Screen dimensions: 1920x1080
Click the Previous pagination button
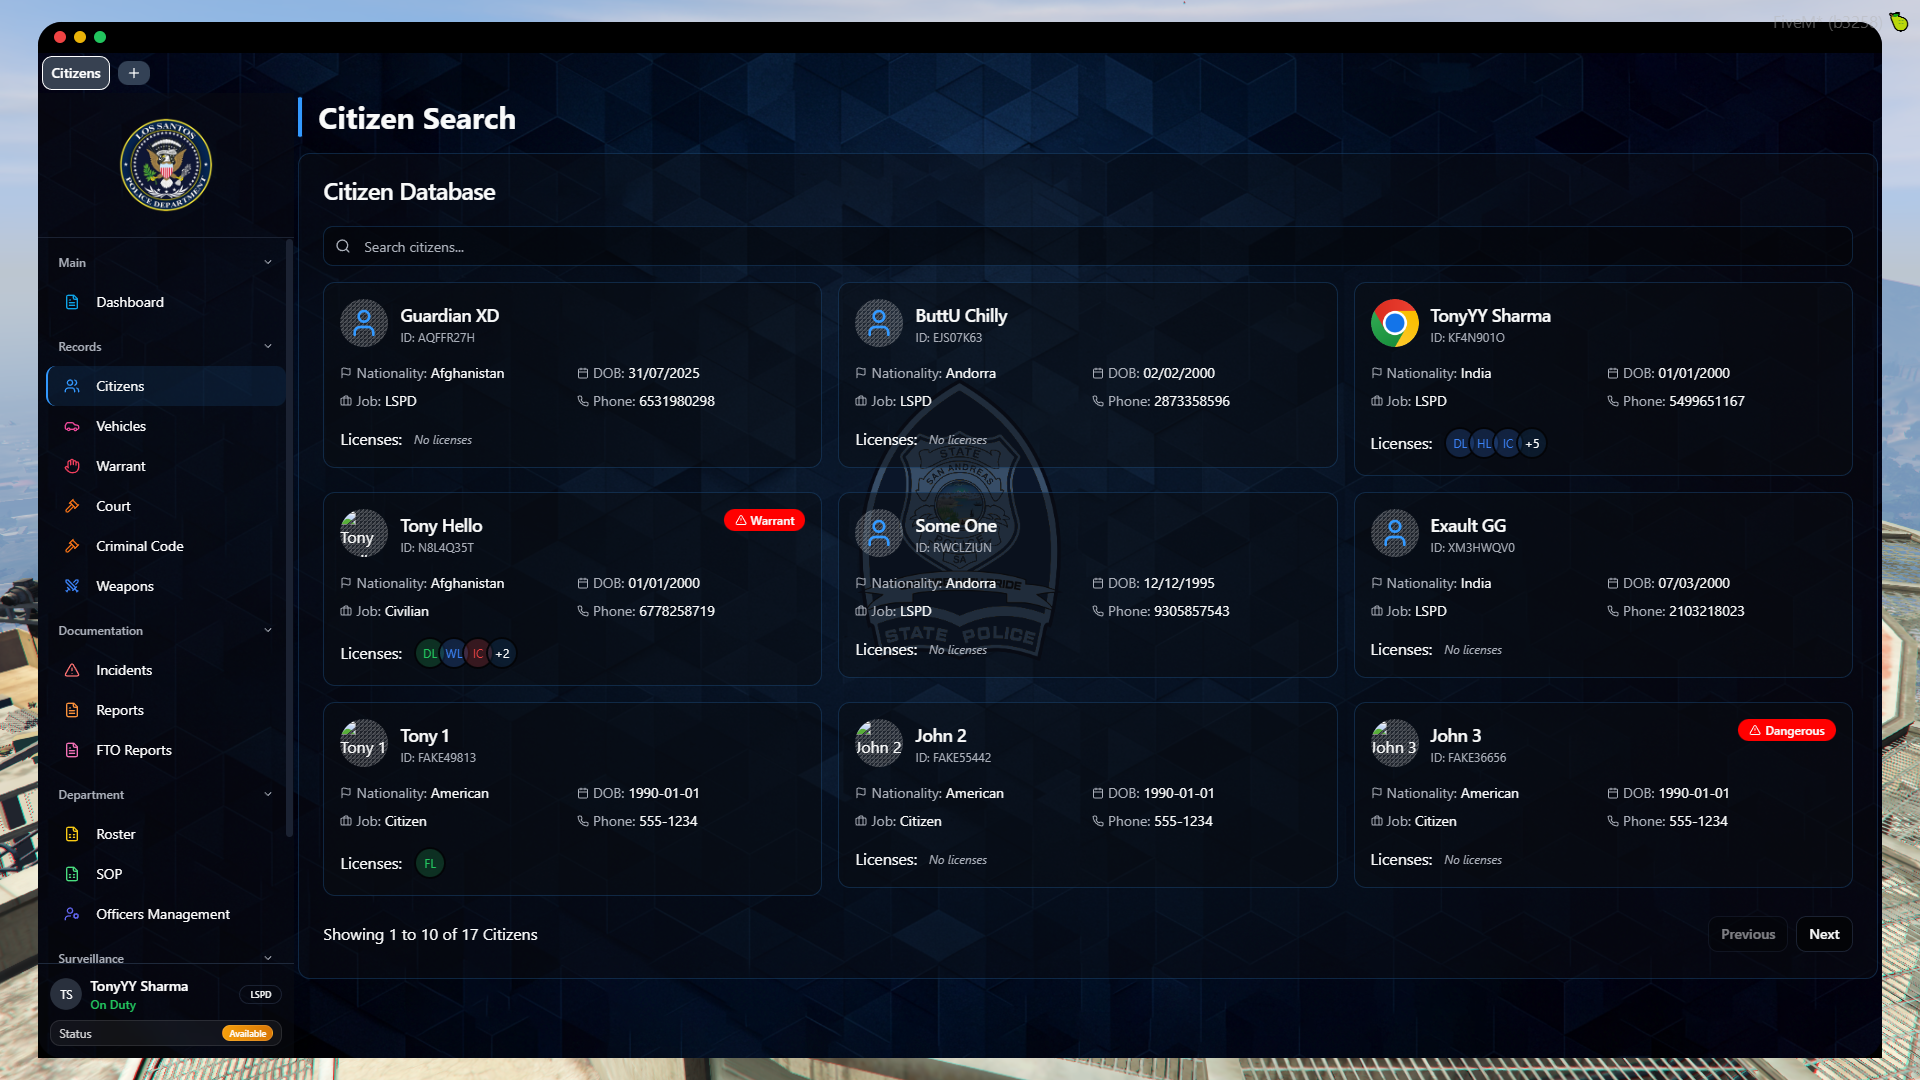click(x=1747, y=934)
